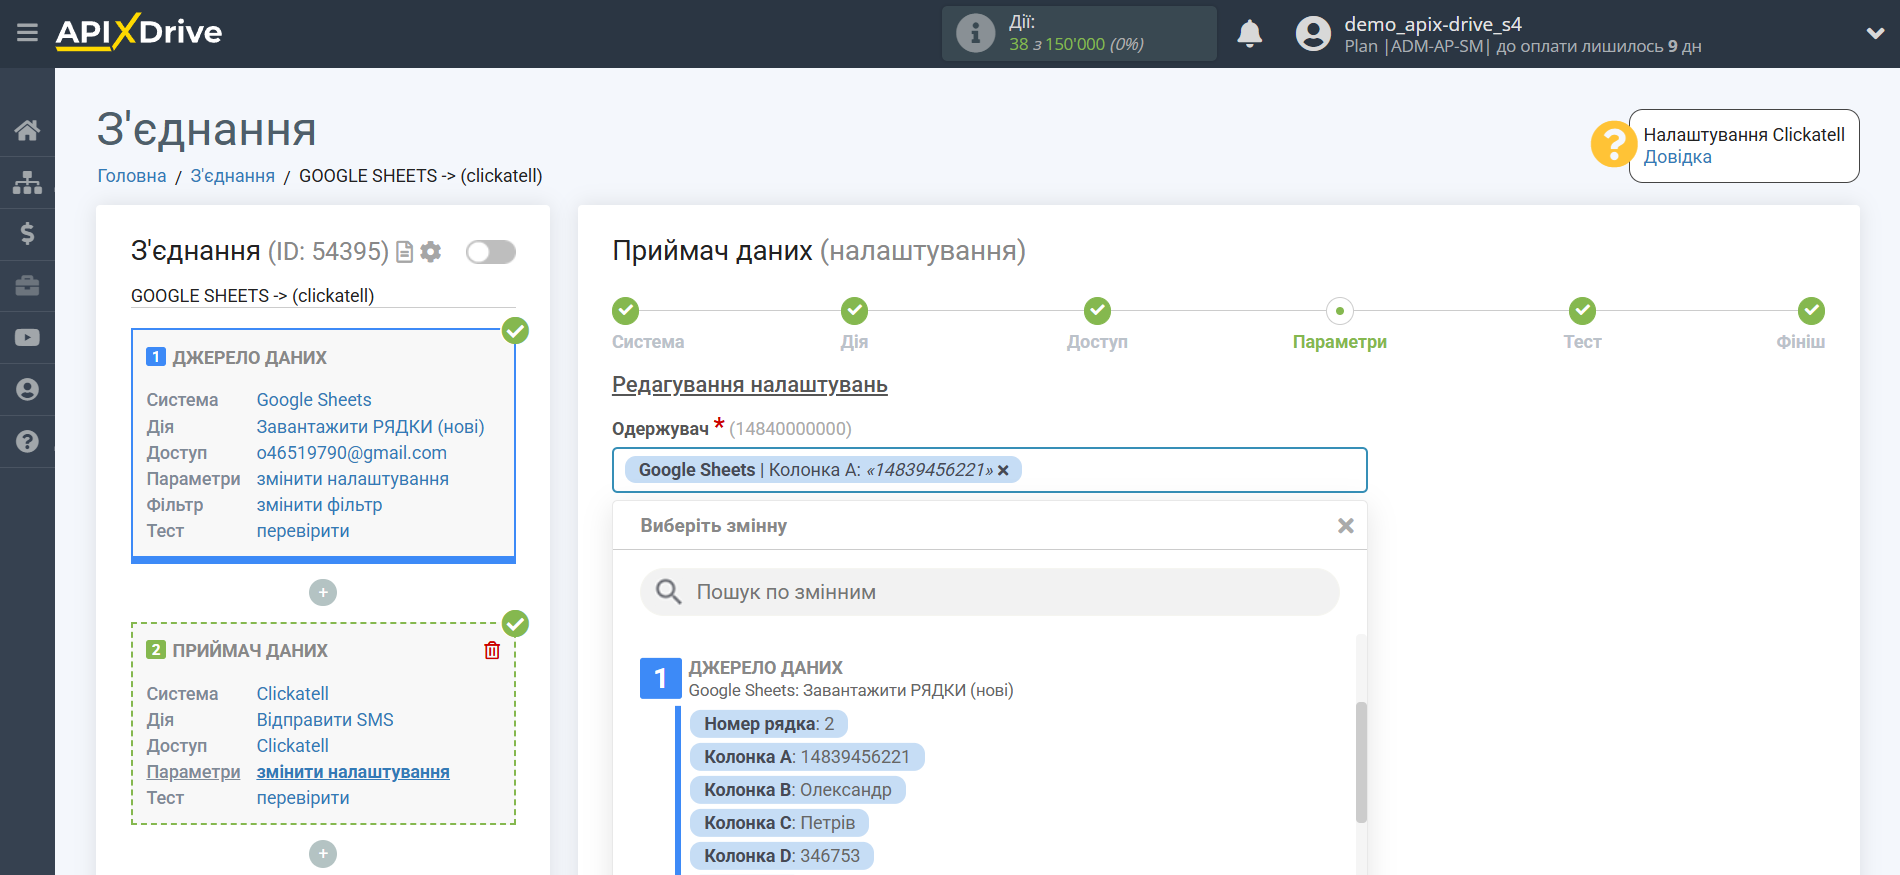Open Завантажити РЯДКИ (нові) action link

[x=371, y=427]
